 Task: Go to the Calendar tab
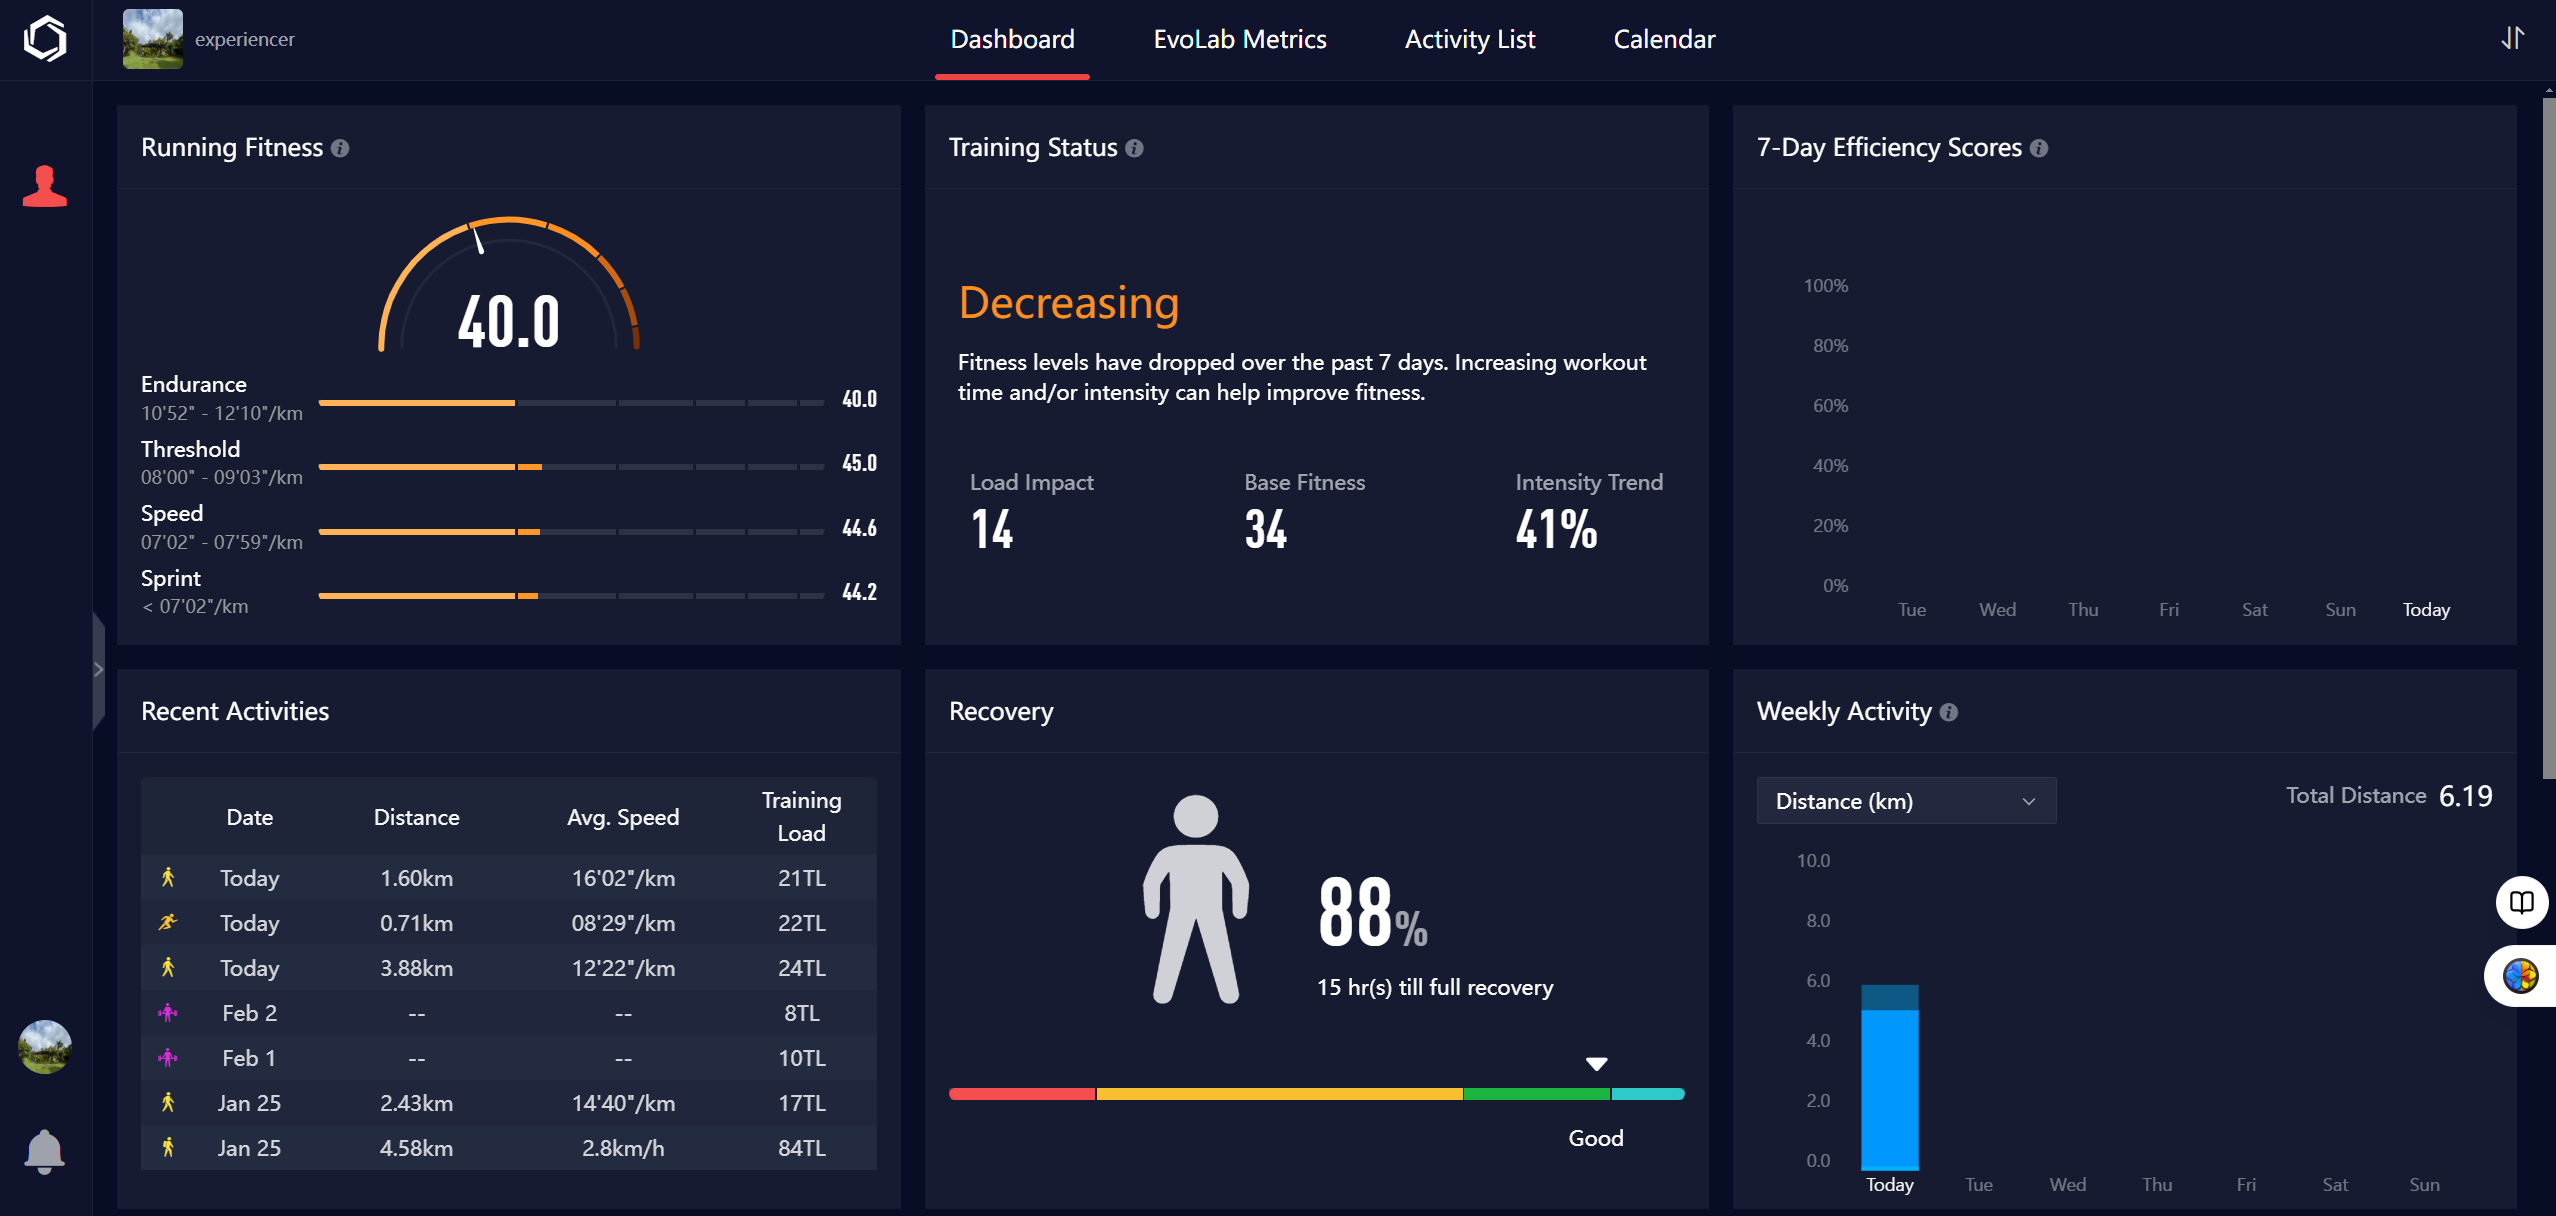[x=1664, y=39]
